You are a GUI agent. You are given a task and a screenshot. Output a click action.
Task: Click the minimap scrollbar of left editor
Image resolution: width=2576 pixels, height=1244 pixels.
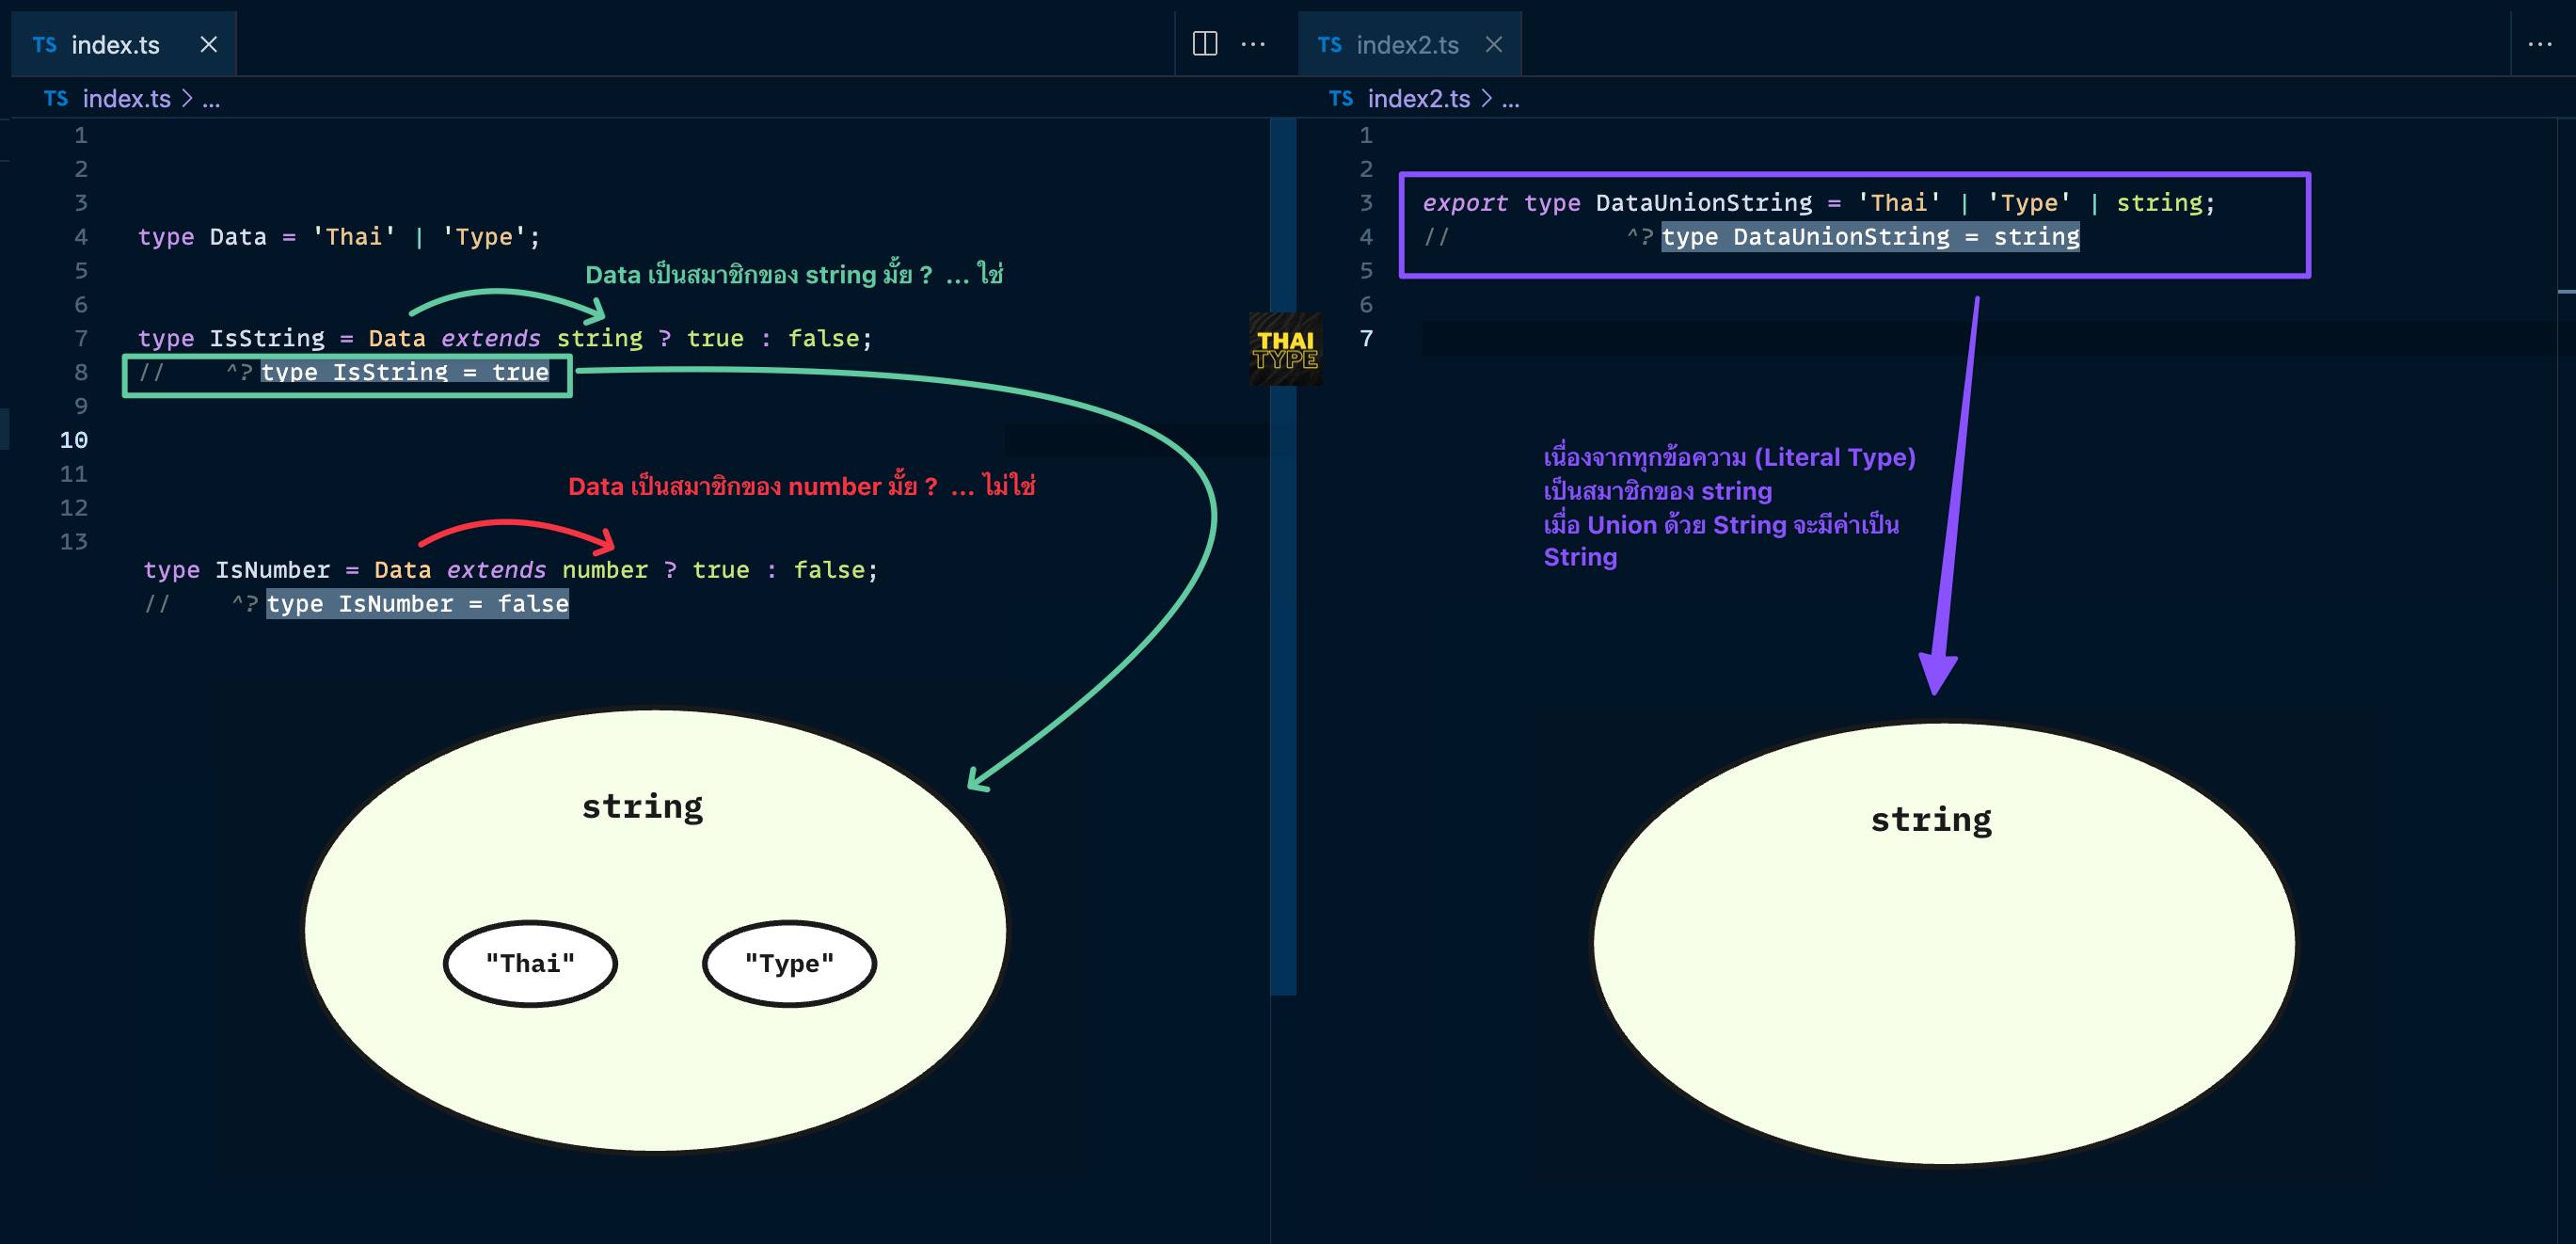point(1283,556)
